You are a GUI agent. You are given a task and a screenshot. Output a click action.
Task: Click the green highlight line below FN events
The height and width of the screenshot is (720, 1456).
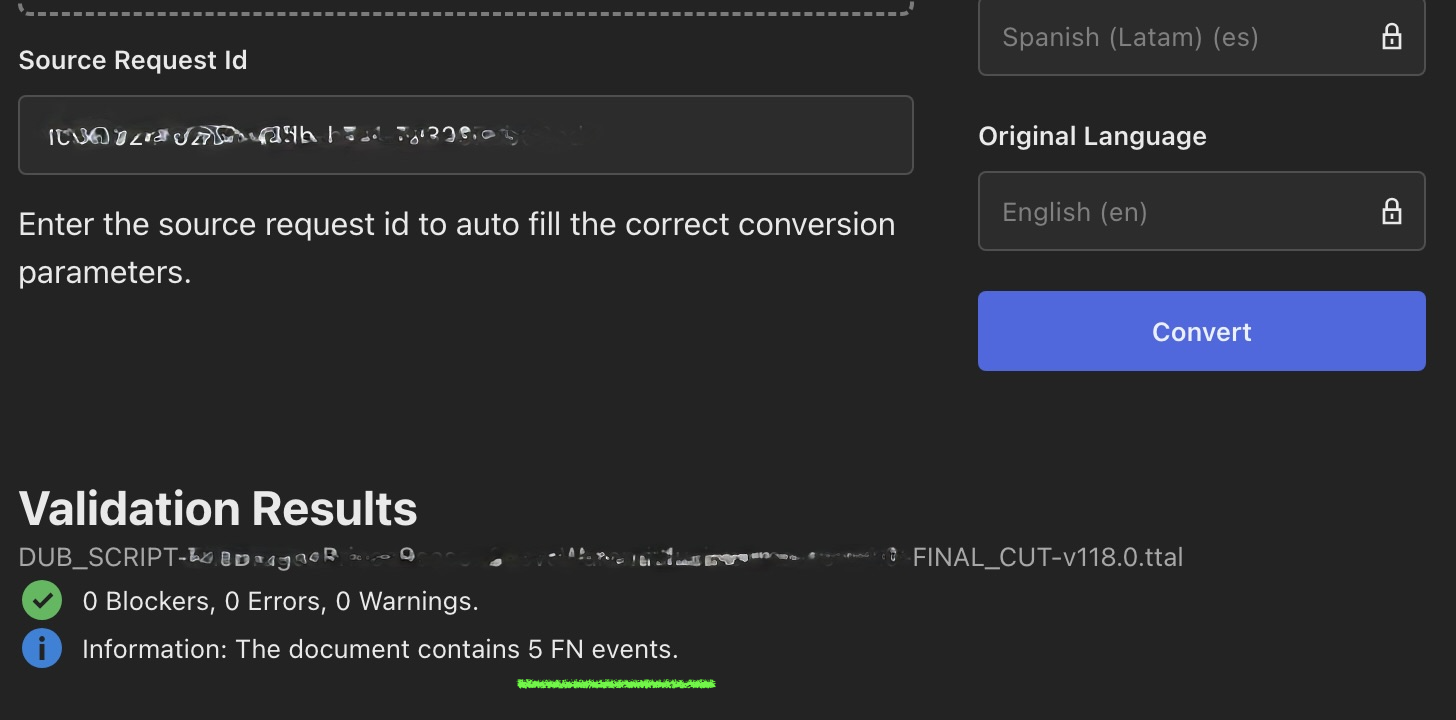tap(616, 684)
